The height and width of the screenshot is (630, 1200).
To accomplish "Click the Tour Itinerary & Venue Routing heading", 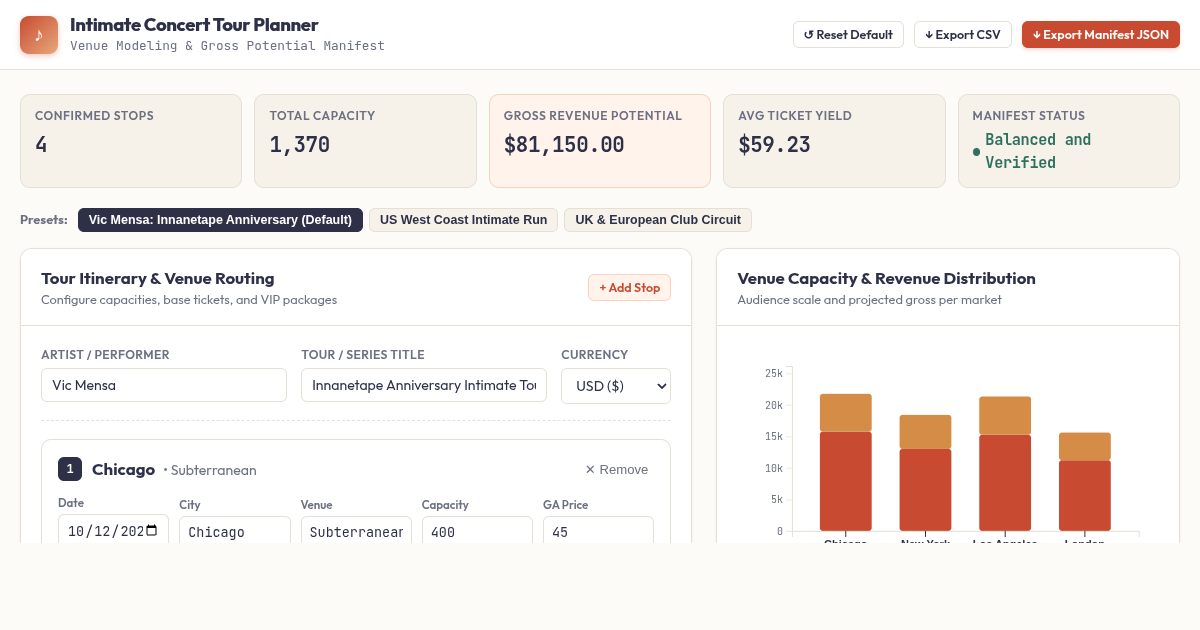I will 158,278.
